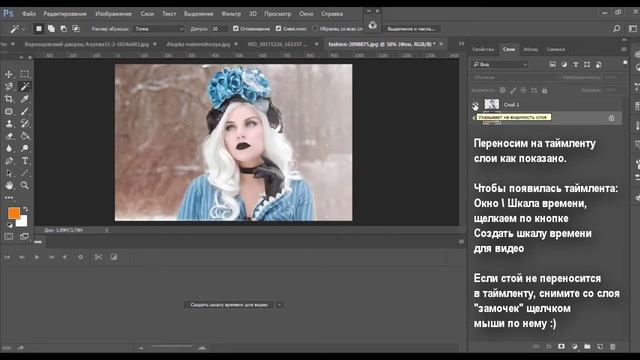The height and width of the screenshot is (360, 640).
Task: Click Create video timeline button
Action: pos(229,305)
